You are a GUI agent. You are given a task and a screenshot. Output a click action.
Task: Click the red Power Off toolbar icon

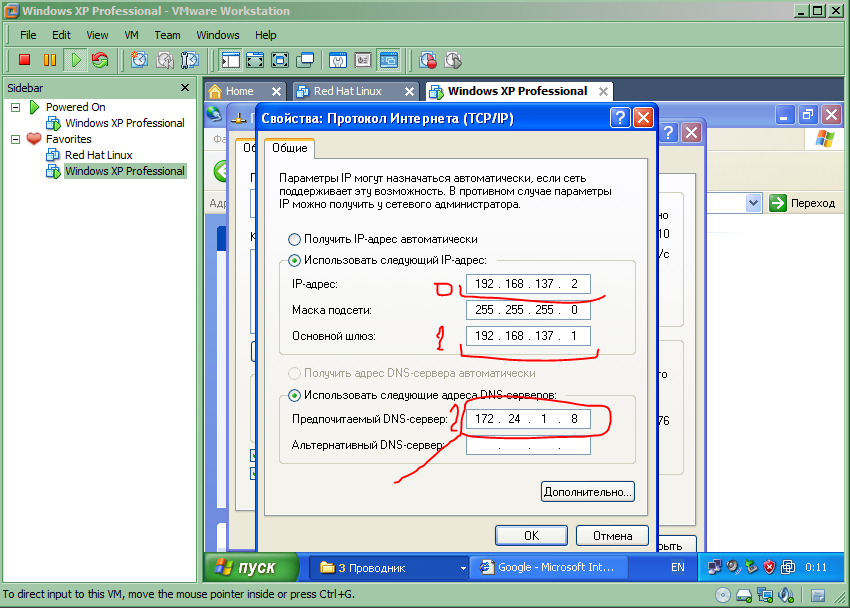pyautogui.click(x=24, y=60)
